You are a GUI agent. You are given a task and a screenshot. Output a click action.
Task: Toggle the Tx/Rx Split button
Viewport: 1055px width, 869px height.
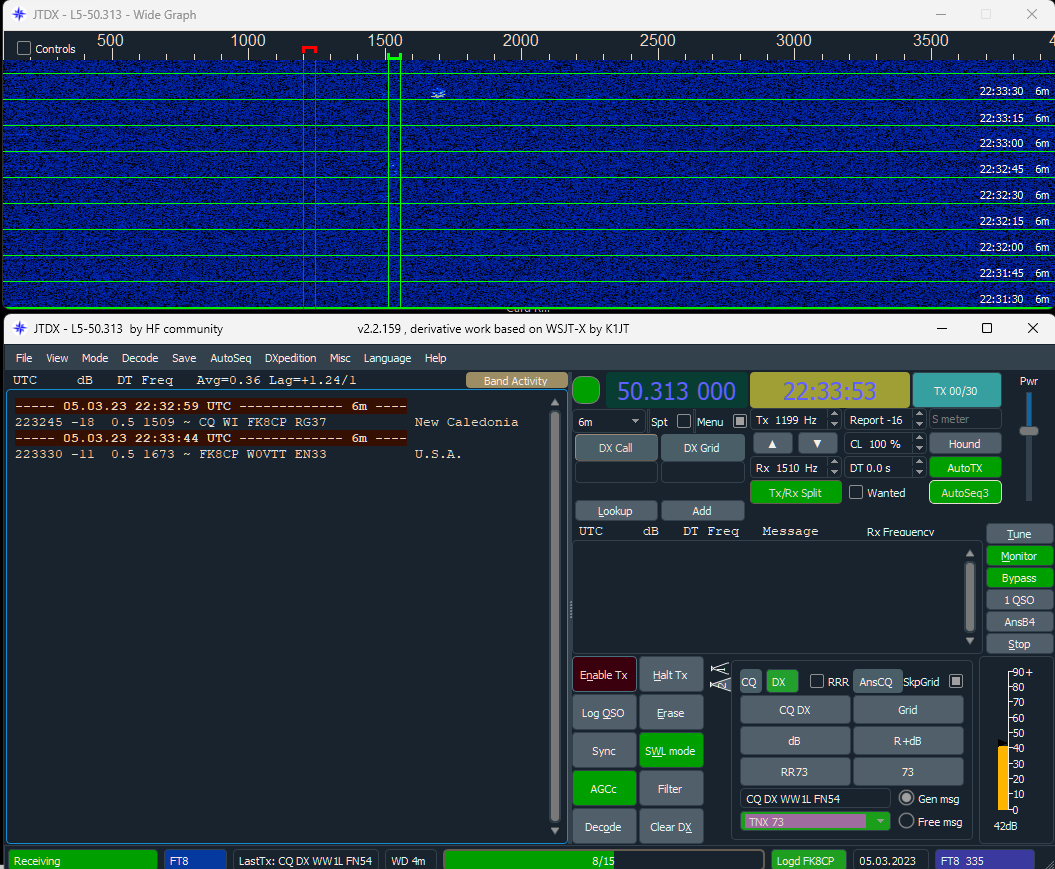click(795, 492)
